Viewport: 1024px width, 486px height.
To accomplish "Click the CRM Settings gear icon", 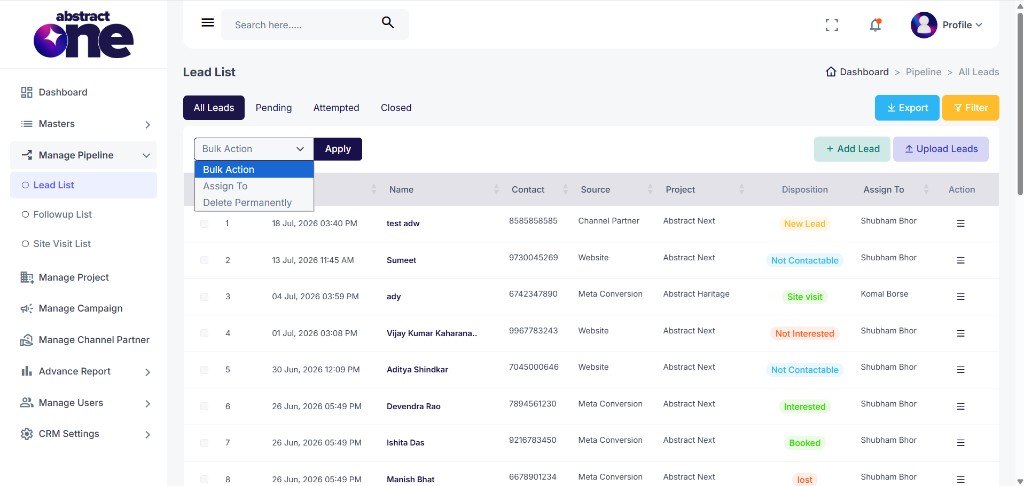I will pos(27,434).
